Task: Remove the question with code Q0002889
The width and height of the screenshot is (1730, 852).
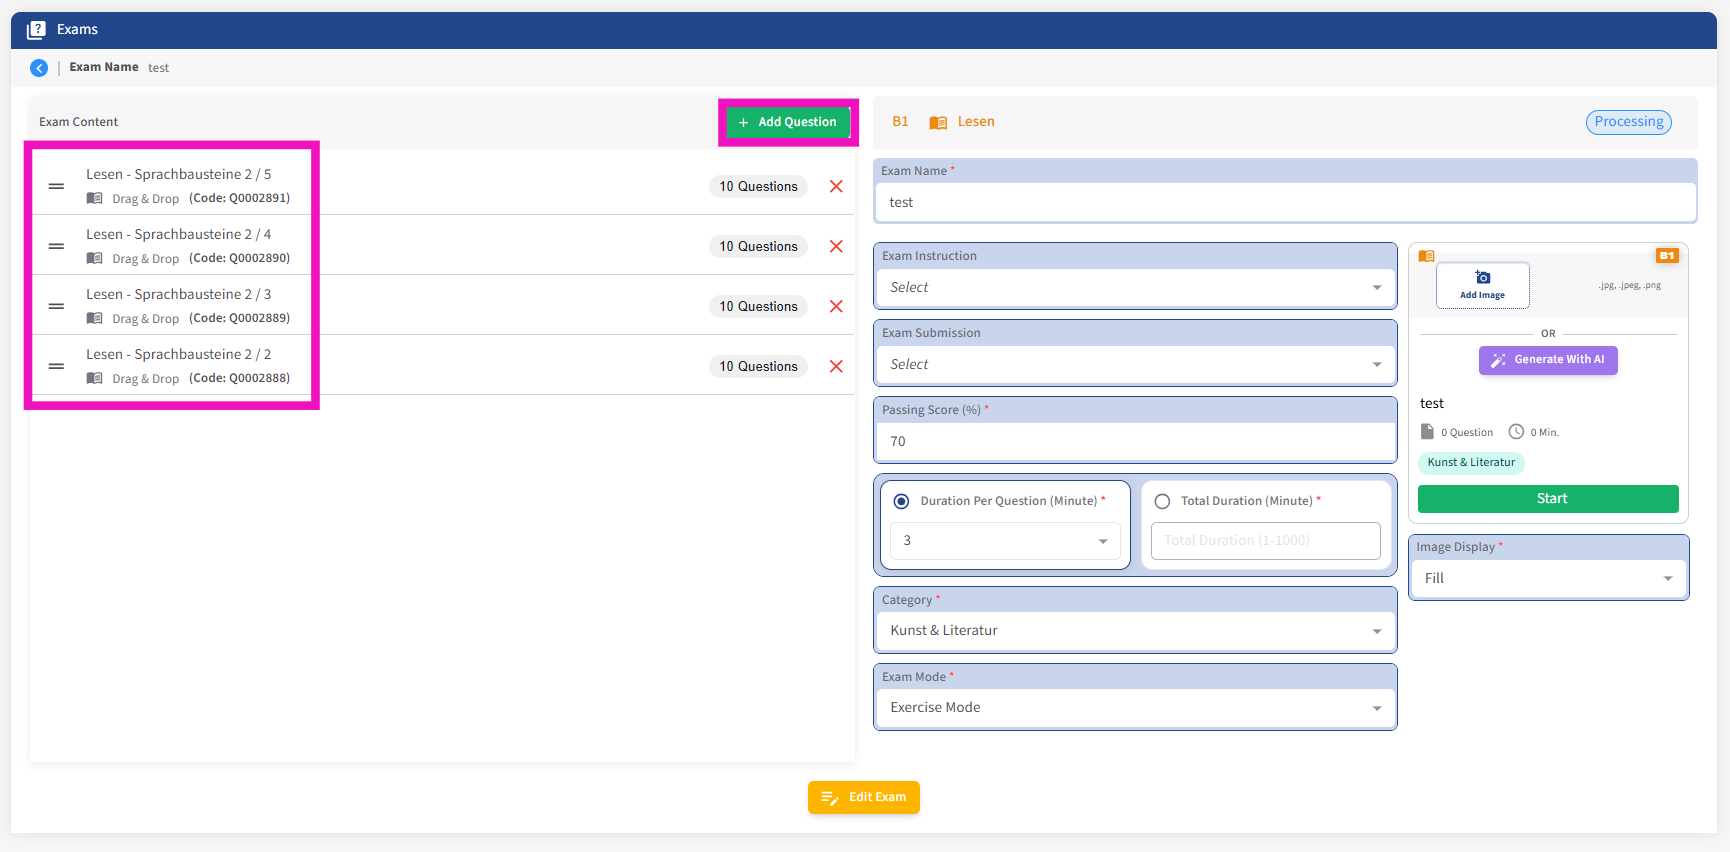Action: (836, 307)
